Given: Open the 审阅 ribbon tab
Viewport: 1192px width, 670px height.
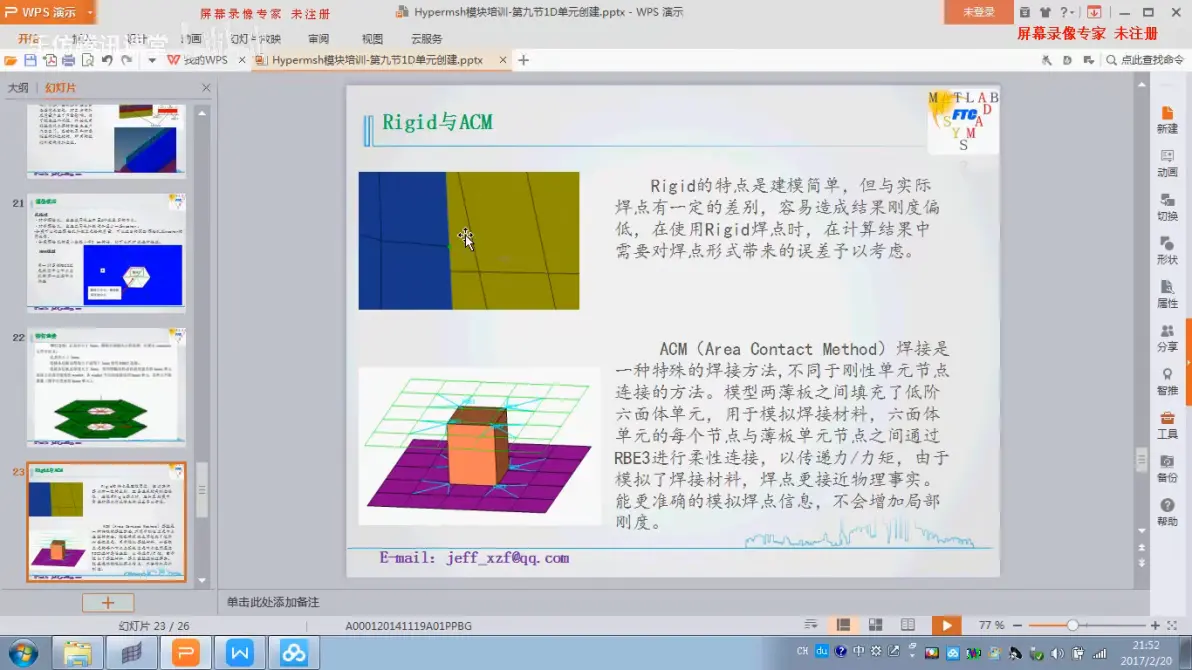Looking at the screenshot, I should click(319, 39).
